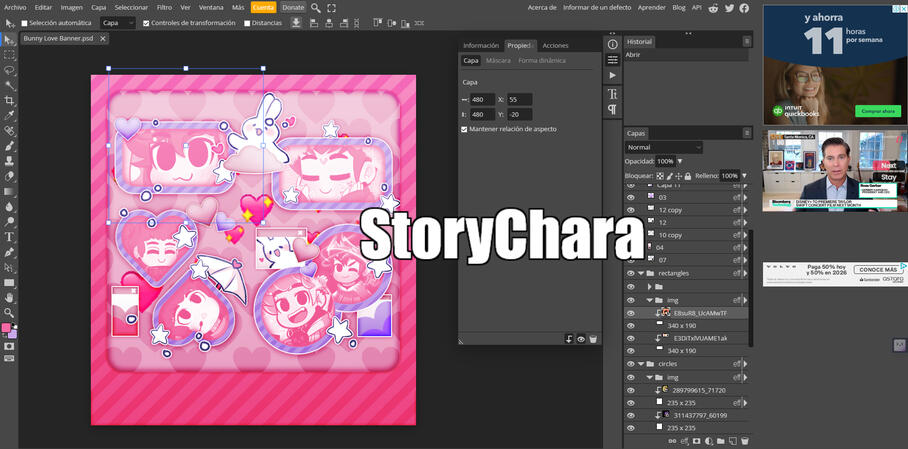Toggle fullscreen mode icon

331,7
